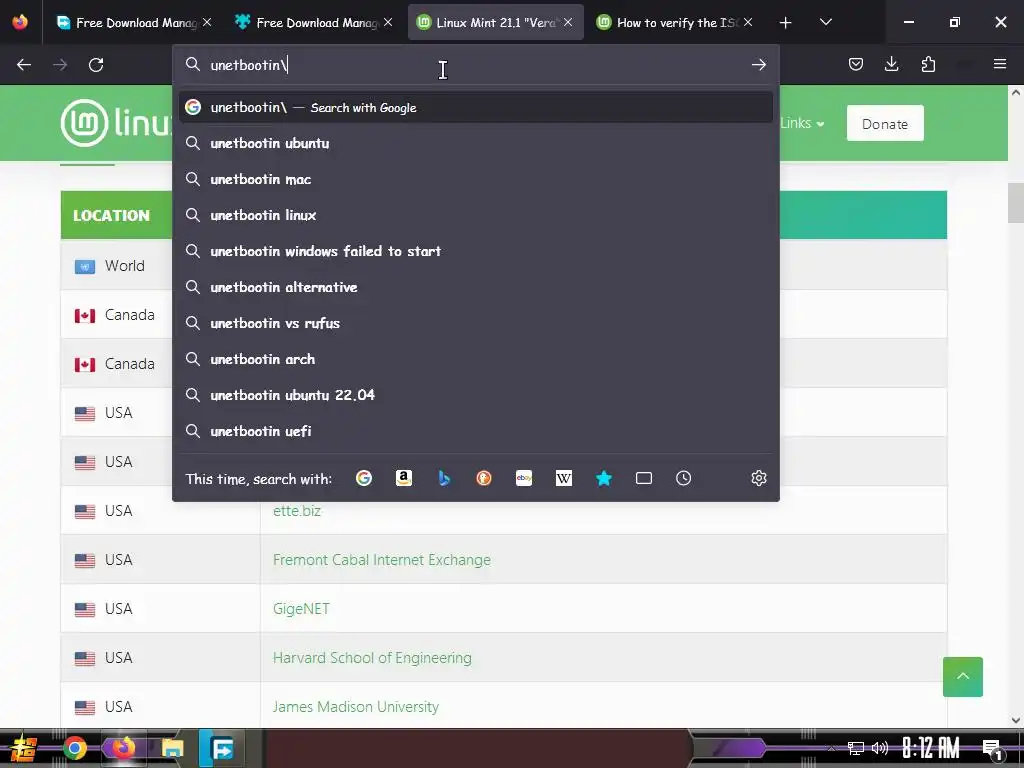The image size is (1024, 768).
Task: Click the scrollbar down arrow
Action: pyautogui.click(x=1016, y=720)
